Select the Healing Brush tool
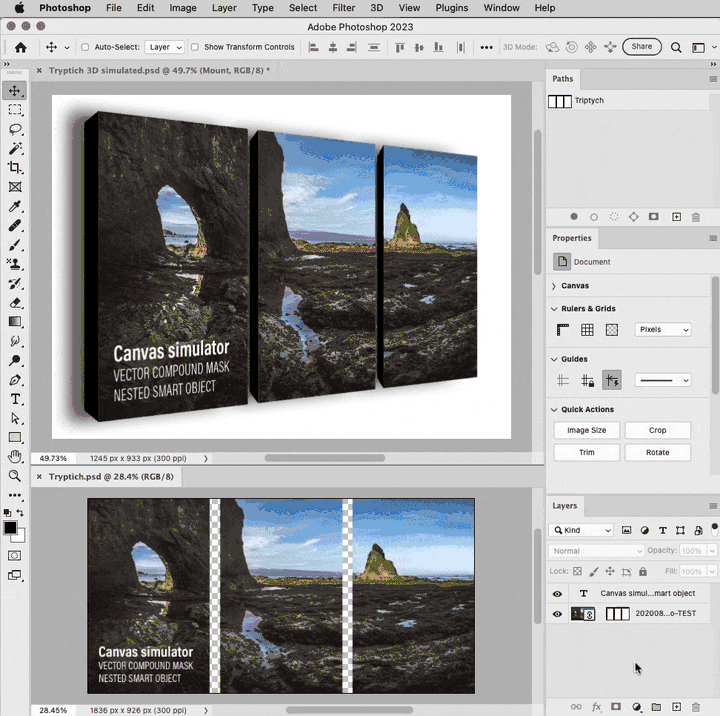 [15, 226]
